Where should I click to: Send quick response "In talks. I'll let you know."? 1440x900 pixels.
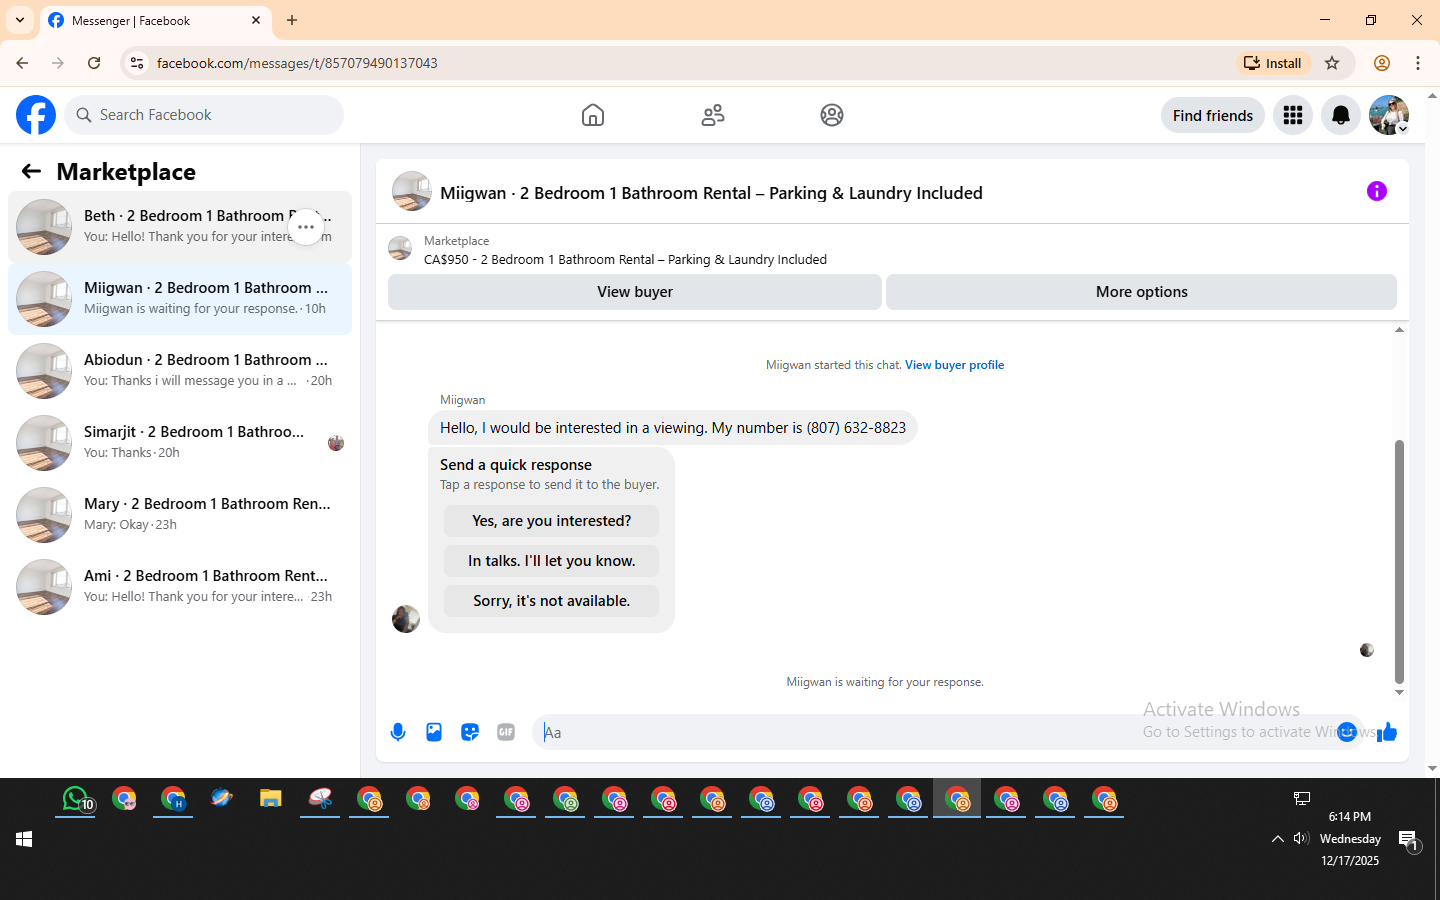(x=551, y=561)
